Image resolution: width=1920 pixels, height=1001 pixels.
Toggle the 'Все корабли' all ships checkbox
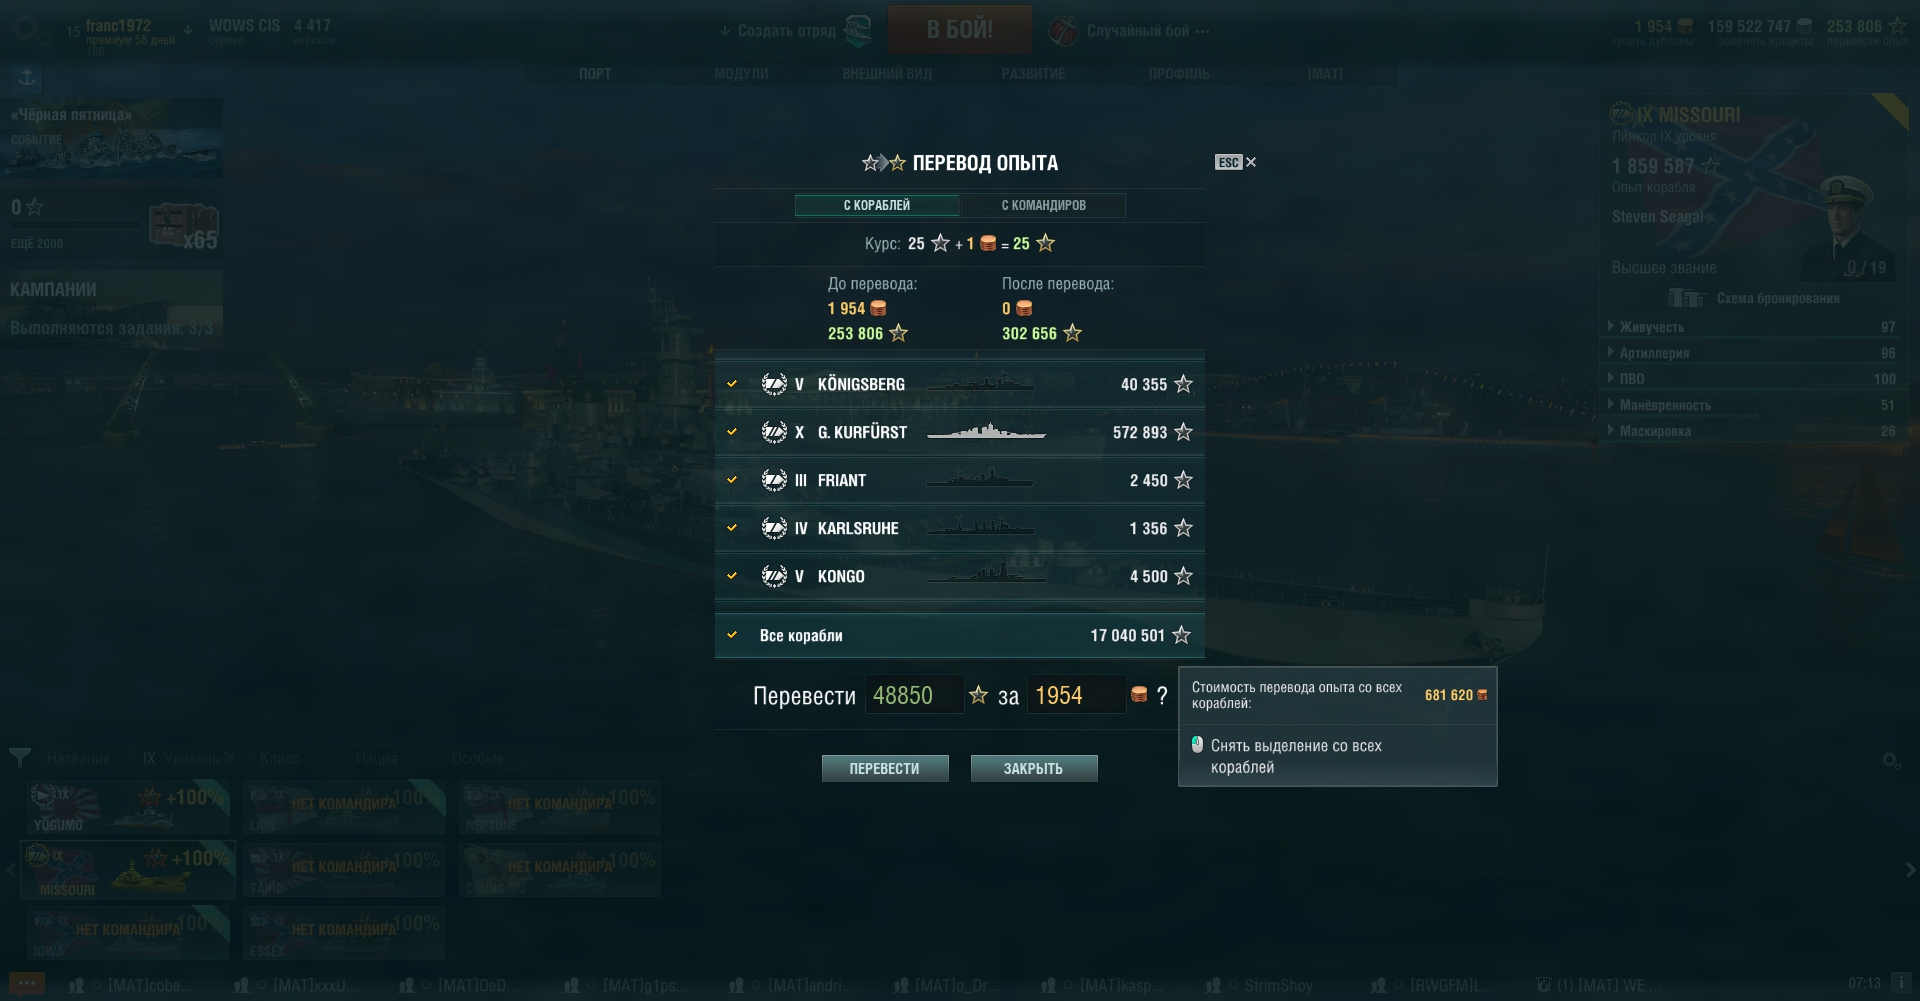[732, 635]
